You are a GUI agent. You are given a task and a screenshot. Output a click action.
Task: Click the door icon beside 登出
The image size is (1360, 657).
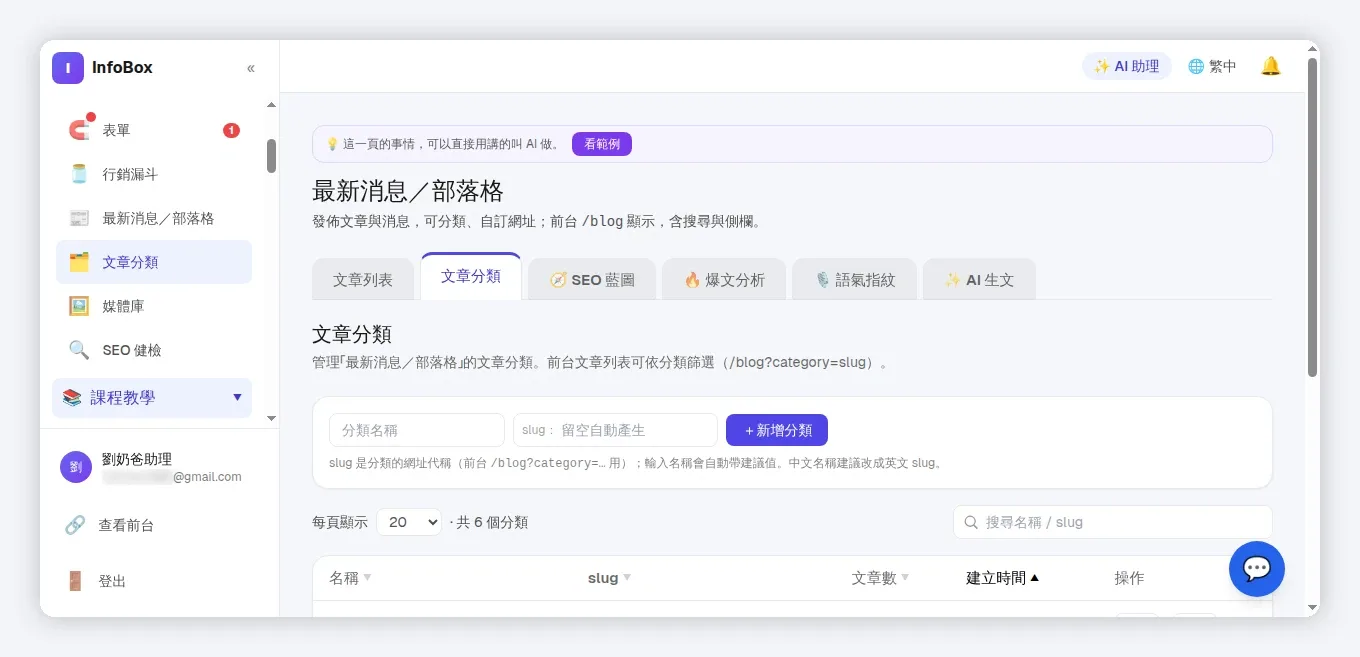(x=75, y=581)
